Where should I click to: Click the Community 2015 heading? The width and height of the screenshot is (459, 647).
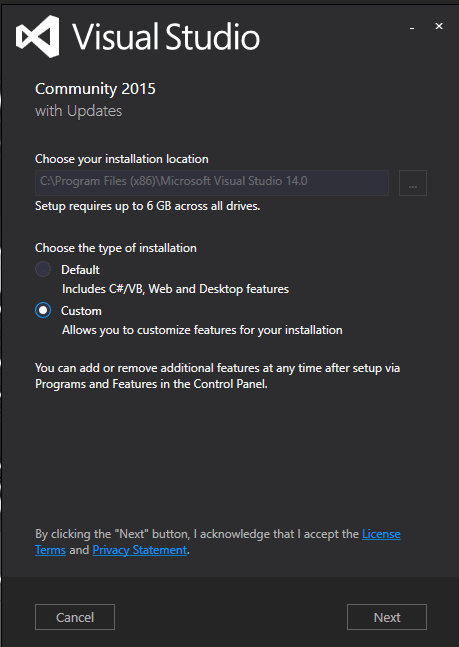95,89
